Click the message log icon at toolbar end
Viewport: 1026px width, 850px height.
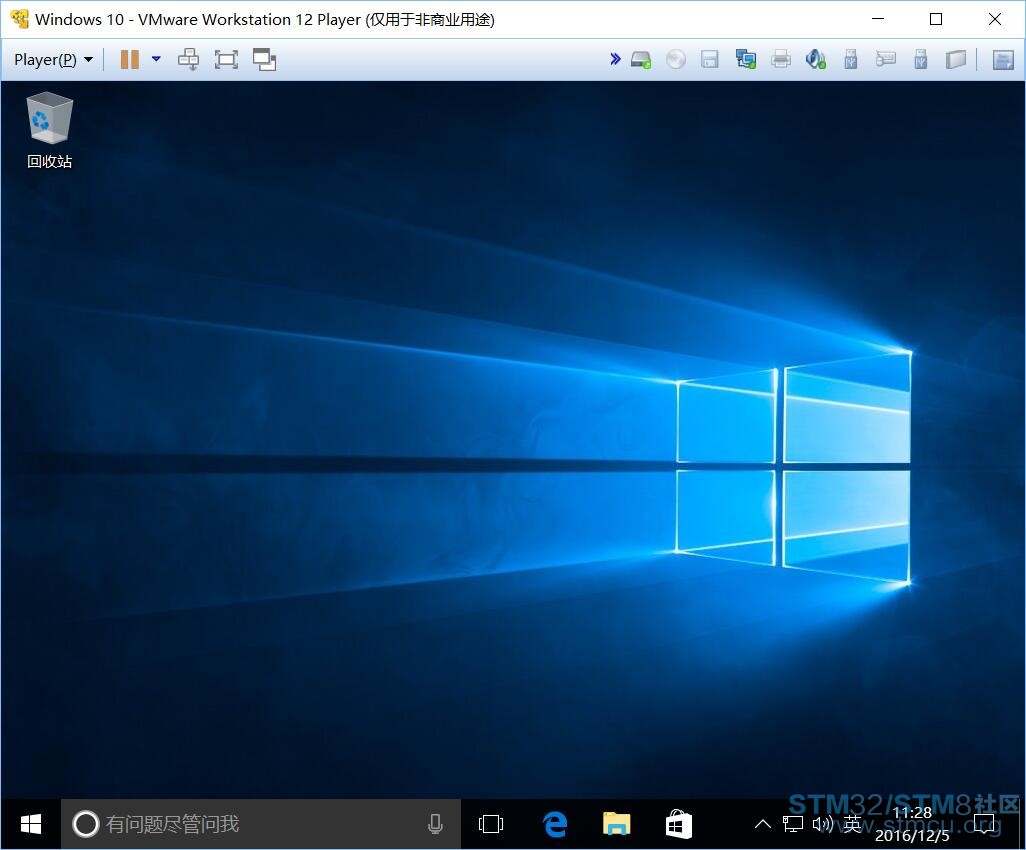tap(1003, 60)
